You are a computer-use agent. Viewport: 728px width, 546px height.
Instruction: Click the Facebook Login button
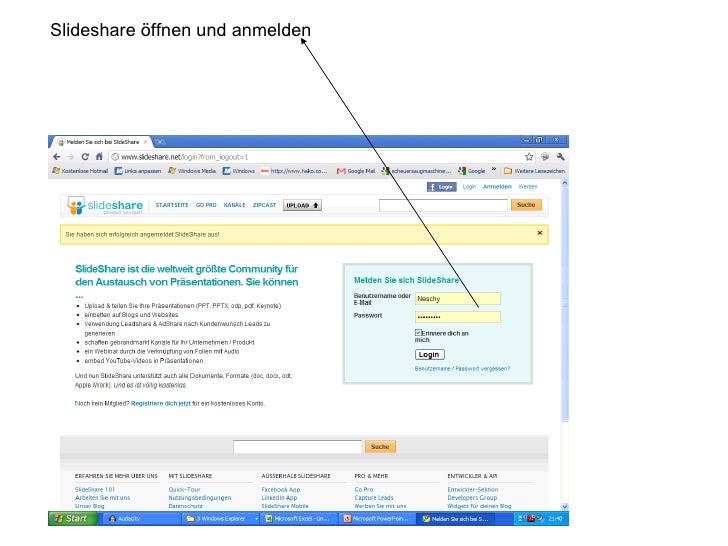442,187
